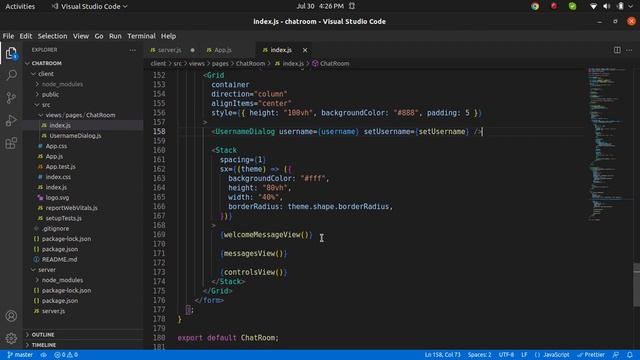Open the Help menu
Screen dimensions: 640x360
[168, 36]
